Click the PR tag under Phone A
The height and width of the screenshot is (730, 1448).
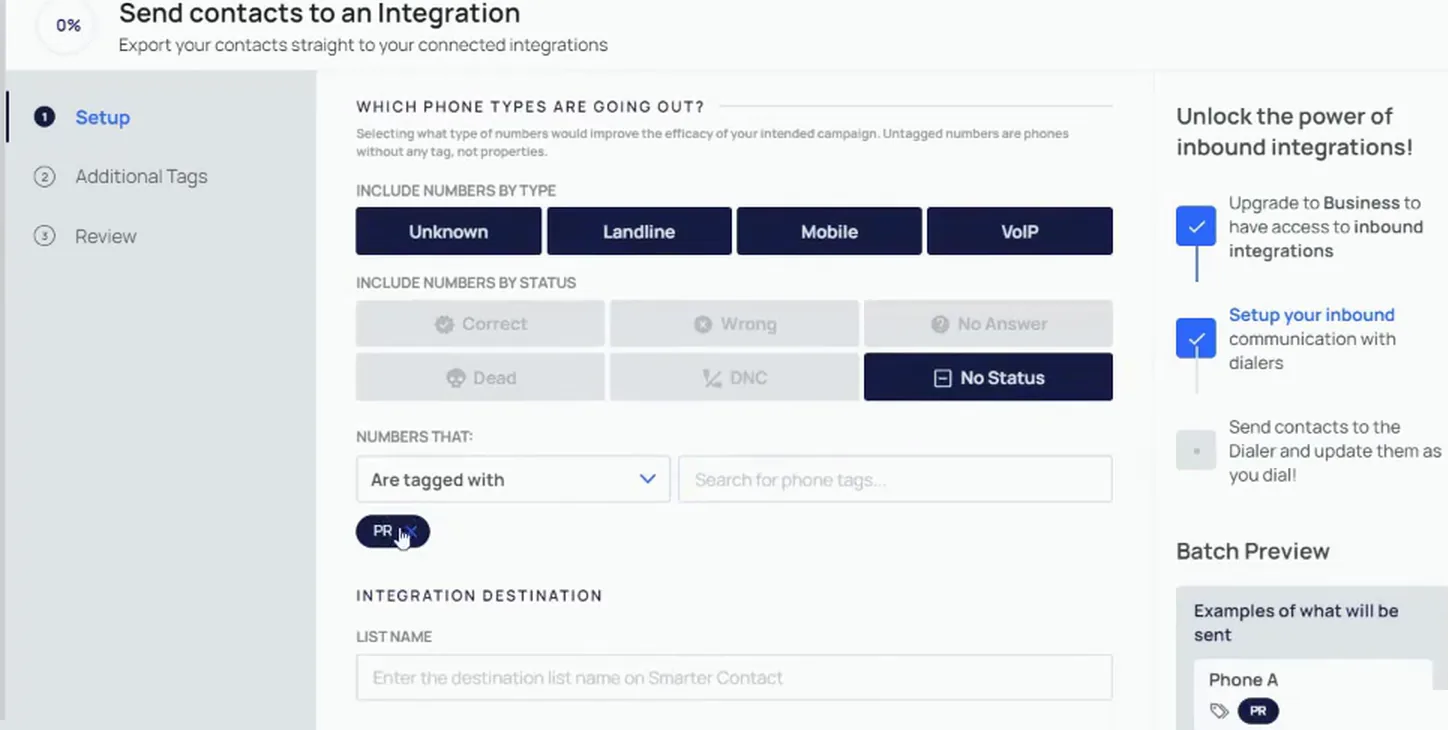click(1258, 711)
